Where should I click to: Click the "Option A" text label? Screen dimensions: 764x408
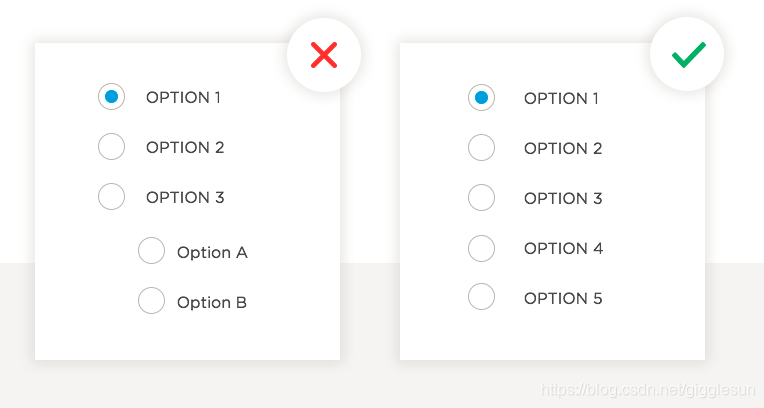212,253
